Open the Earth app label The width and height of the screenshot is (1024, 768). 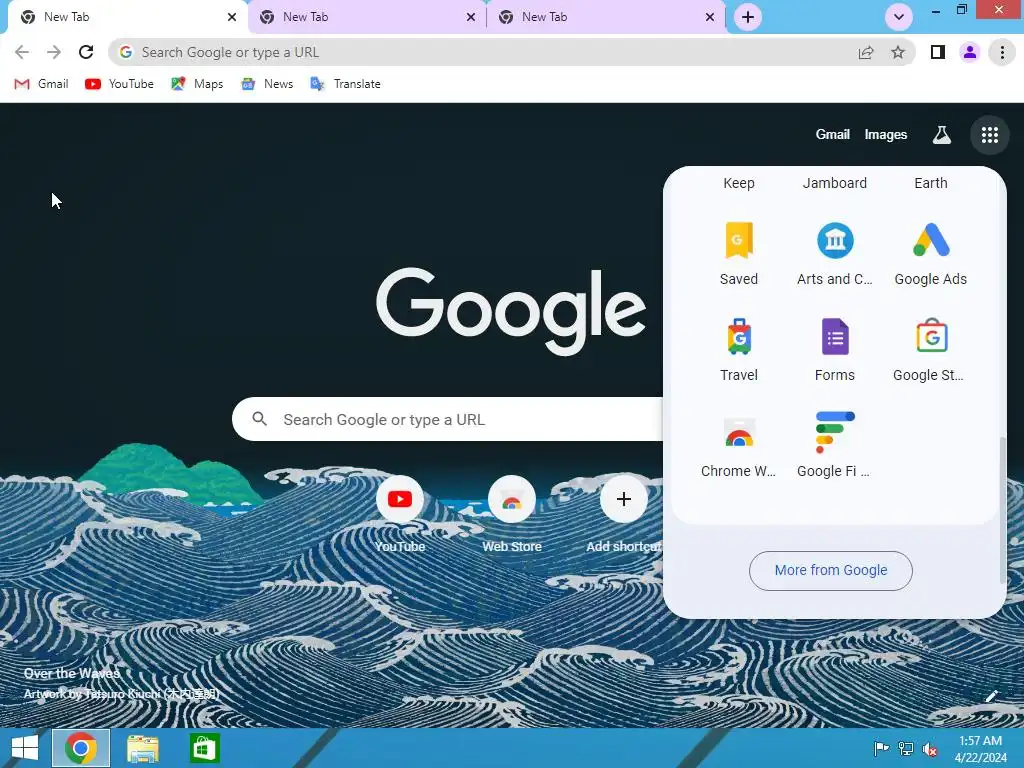[931, 183]
